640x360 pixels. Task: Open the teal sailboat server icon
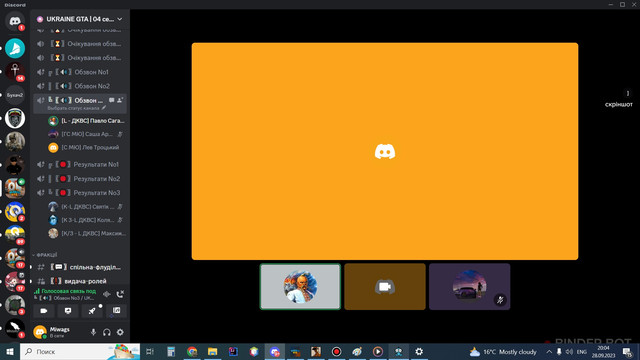tap(15, 48)
